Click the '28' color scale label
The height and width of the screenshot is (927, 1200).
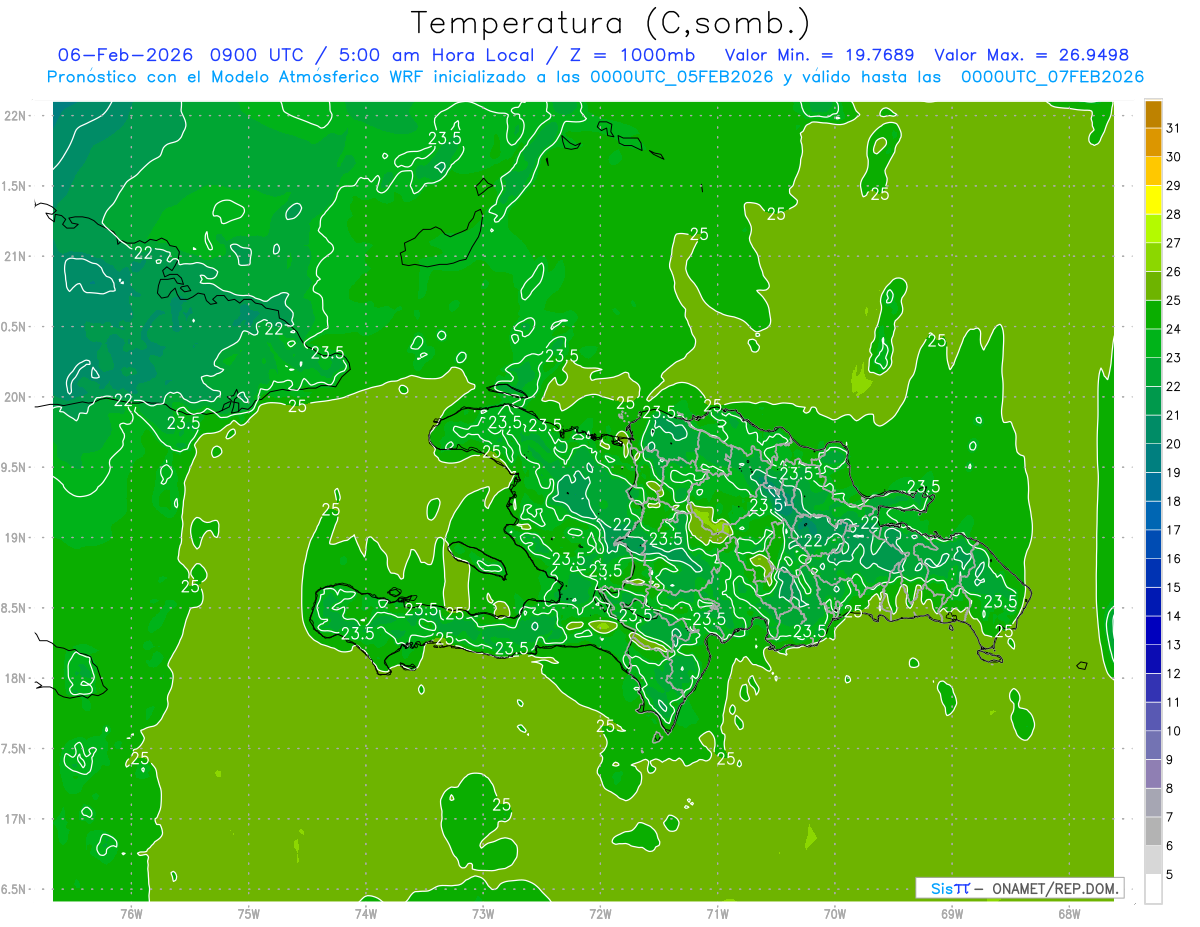[x=1174, y=214]
